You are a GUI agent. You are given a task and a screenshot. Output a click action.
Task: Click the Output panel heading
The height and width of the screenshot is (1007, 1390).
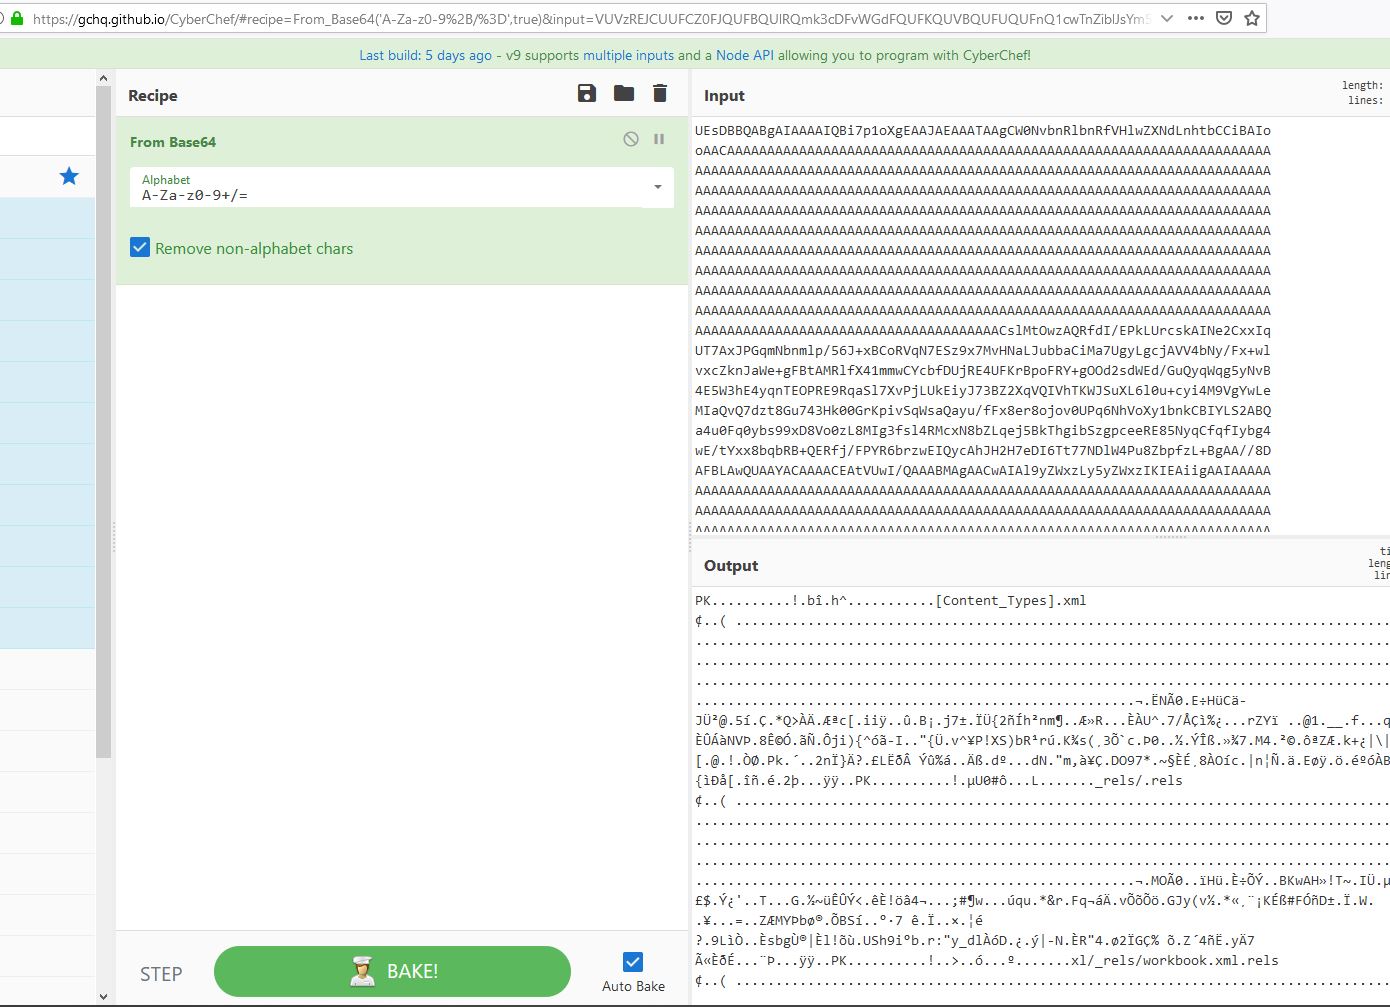pyautogui.click(x=731, y=565)
